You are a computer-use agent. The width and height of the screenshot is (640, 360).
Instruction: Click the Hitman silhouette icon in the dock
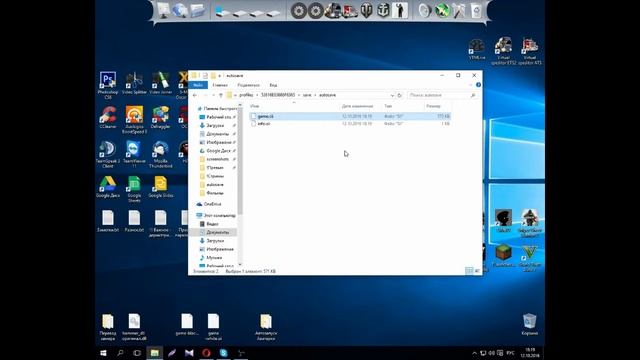point(400,11)
